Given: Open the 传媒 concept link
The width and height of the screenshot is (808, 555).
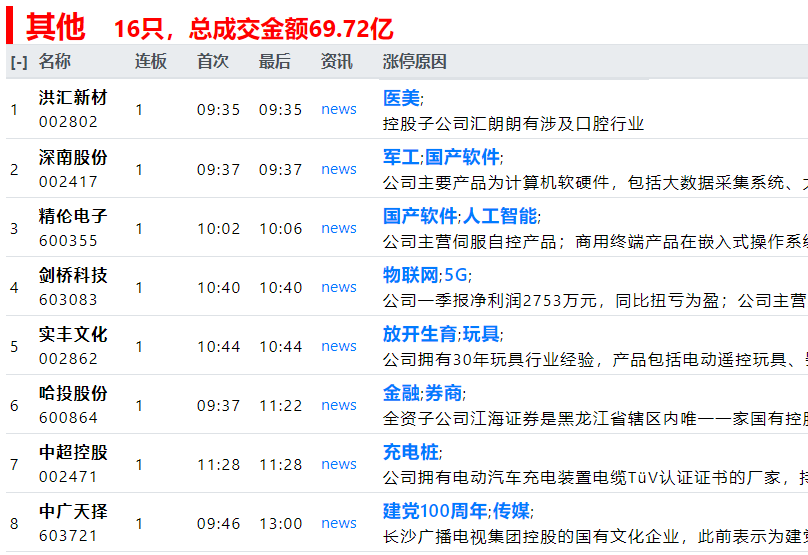Looking at the screenshot, I should pyautogui.click(x=511, y=511).
